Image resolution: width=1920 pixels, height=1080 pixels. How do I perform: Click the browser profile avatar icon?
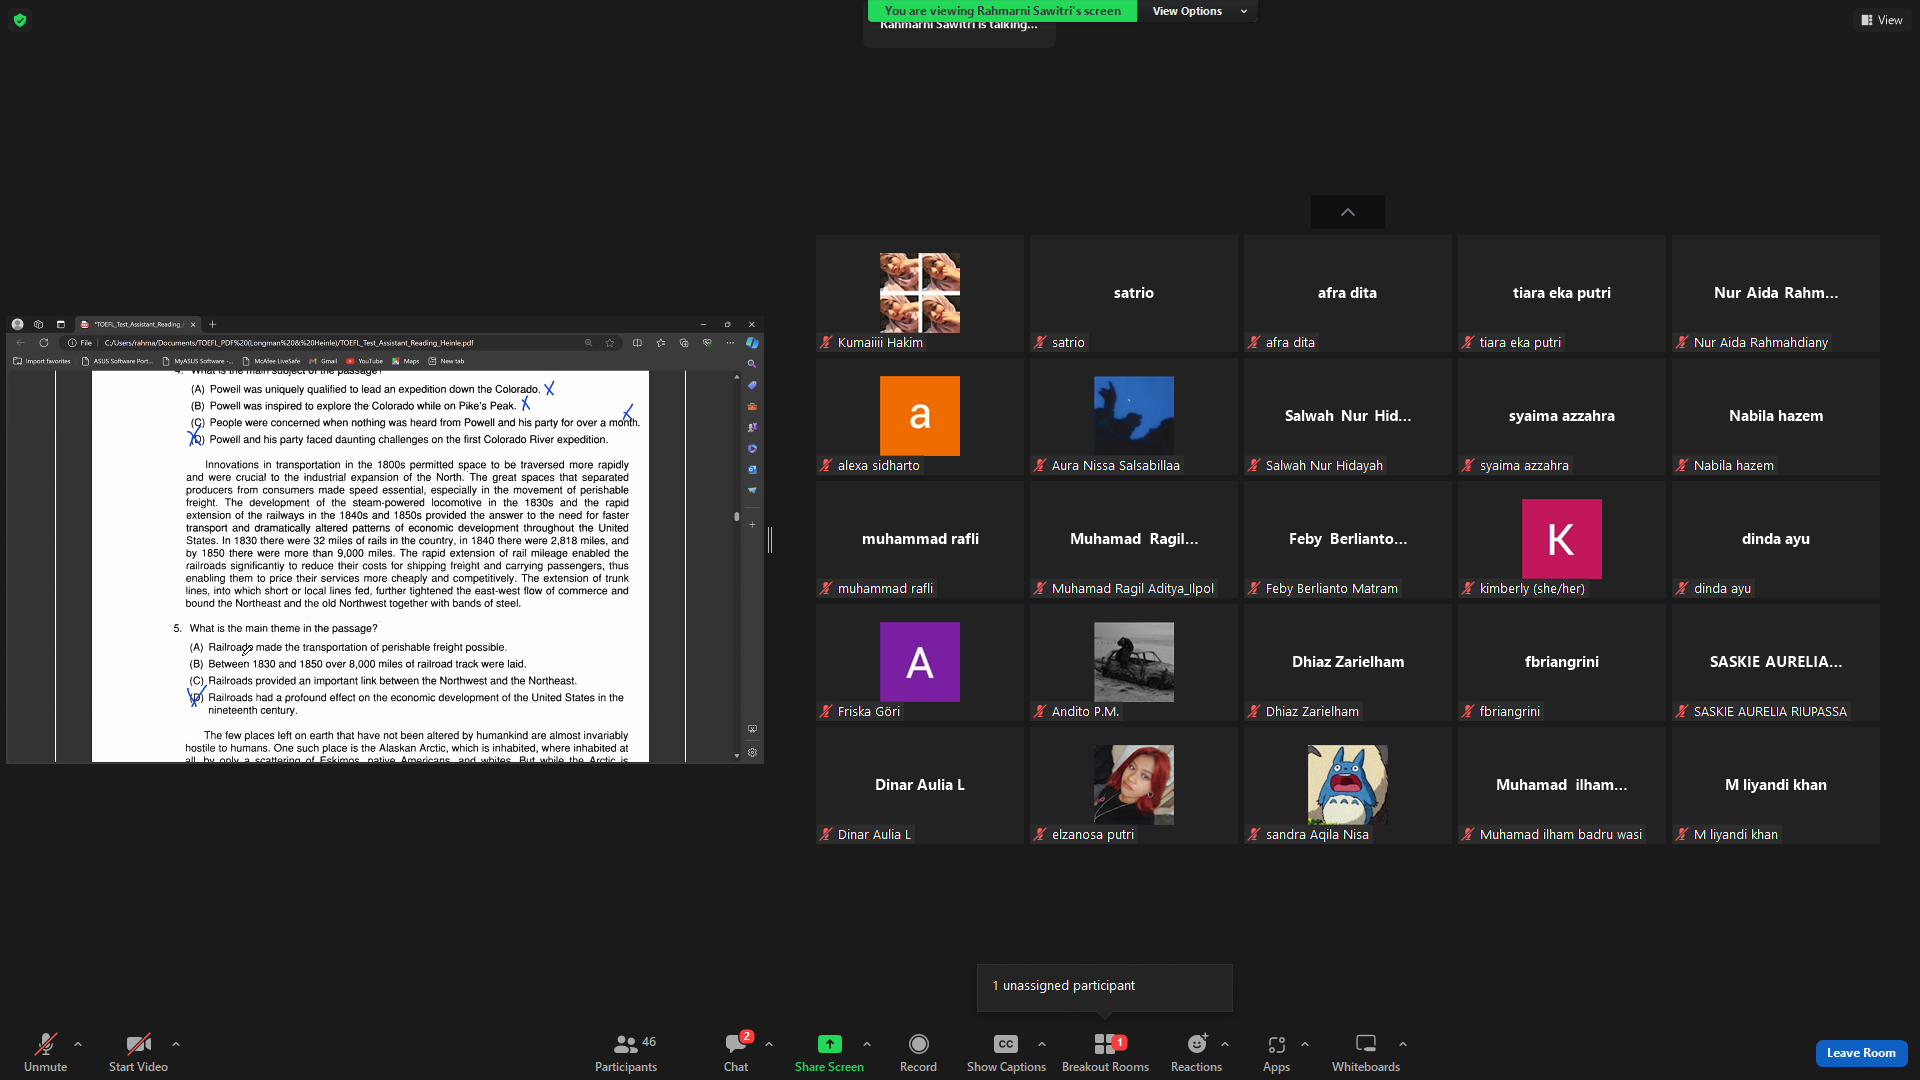[x=17, y=324]
